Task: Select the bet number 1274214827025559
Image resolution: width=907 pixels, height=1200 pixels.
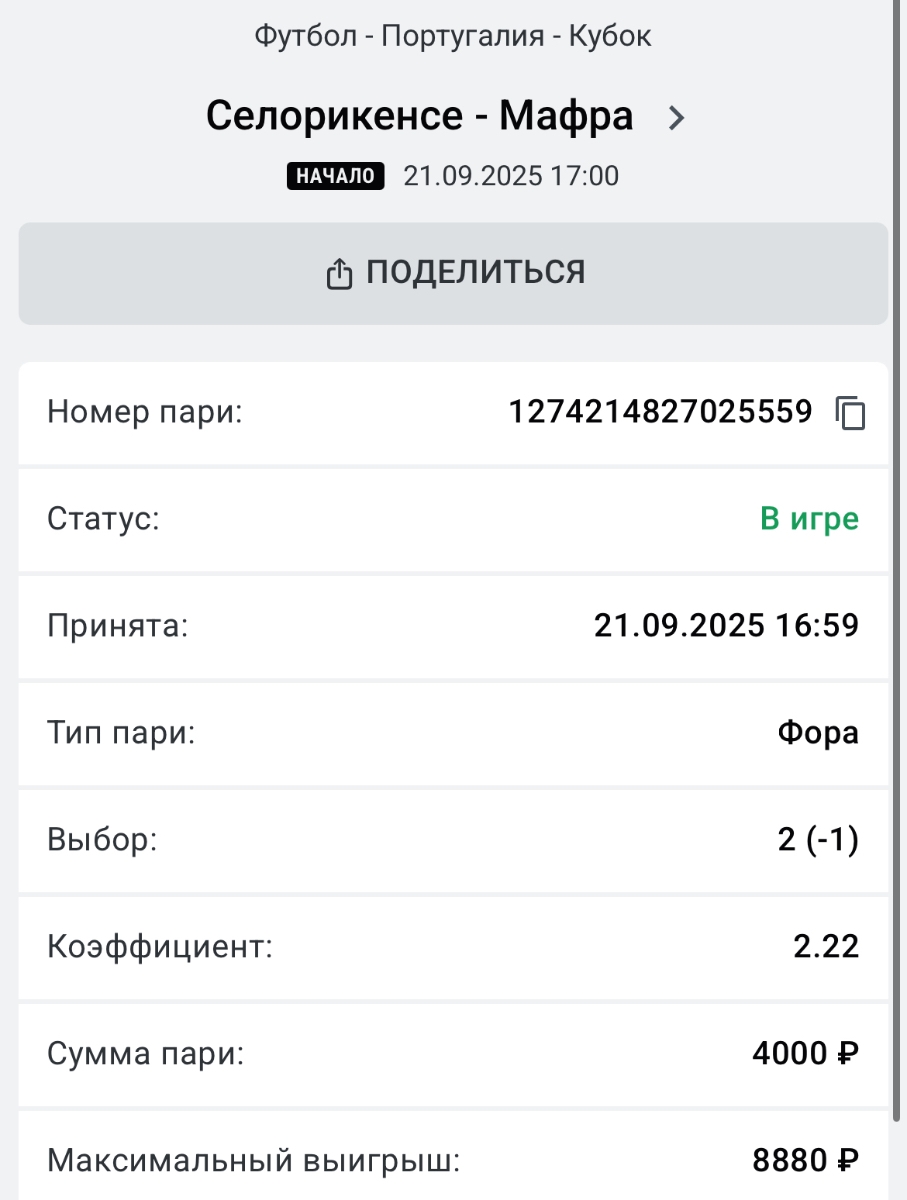Action: pyautogui.click(x=660, y=412)
